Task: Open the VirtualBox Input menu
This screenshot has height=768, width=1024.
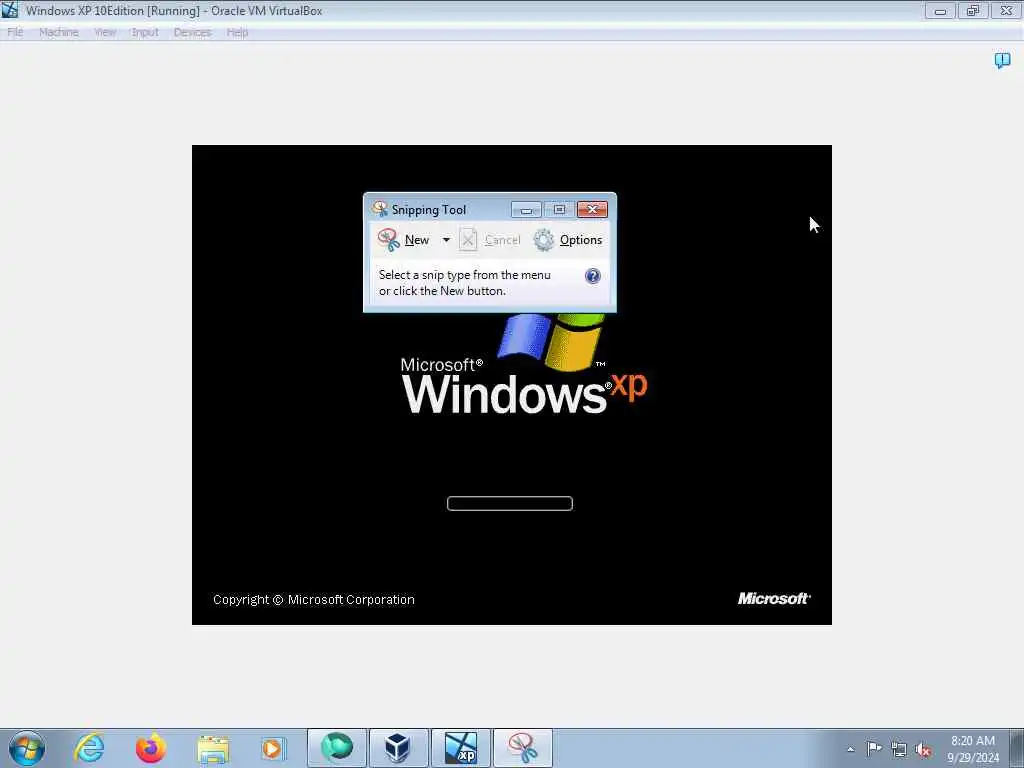Action: 145,32
